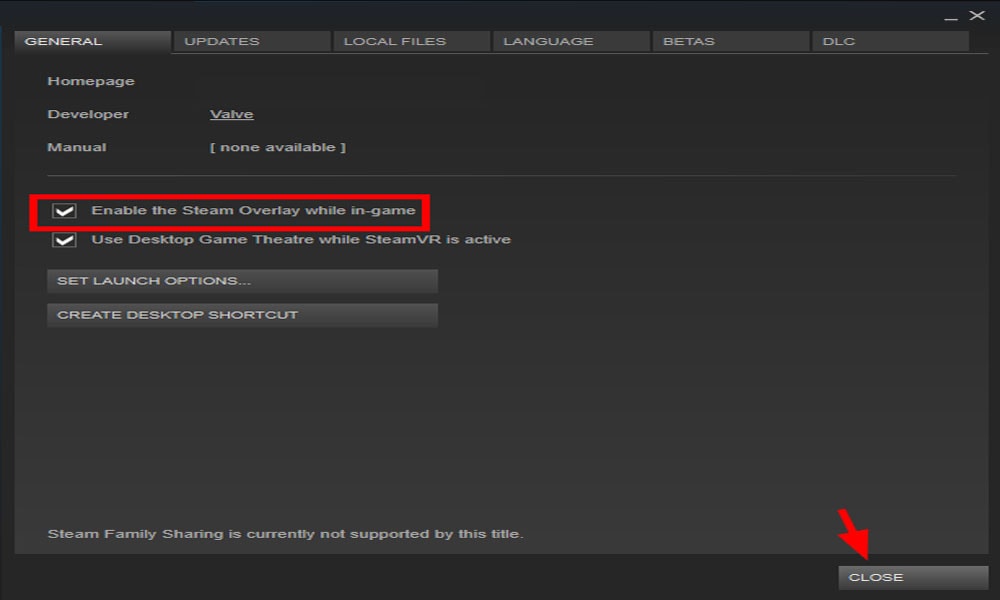Click the '[ none available ]' text
Viewport: 1000px width, 600px height.
[277, 147]
